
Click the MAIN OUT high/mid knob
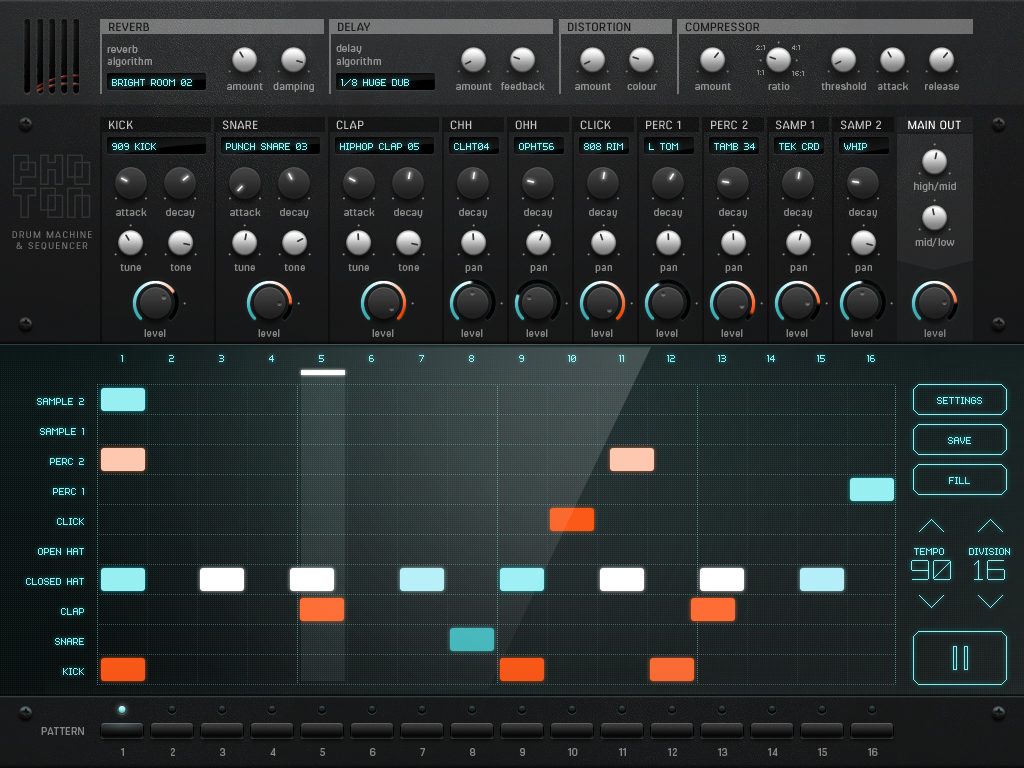point(935,161)
